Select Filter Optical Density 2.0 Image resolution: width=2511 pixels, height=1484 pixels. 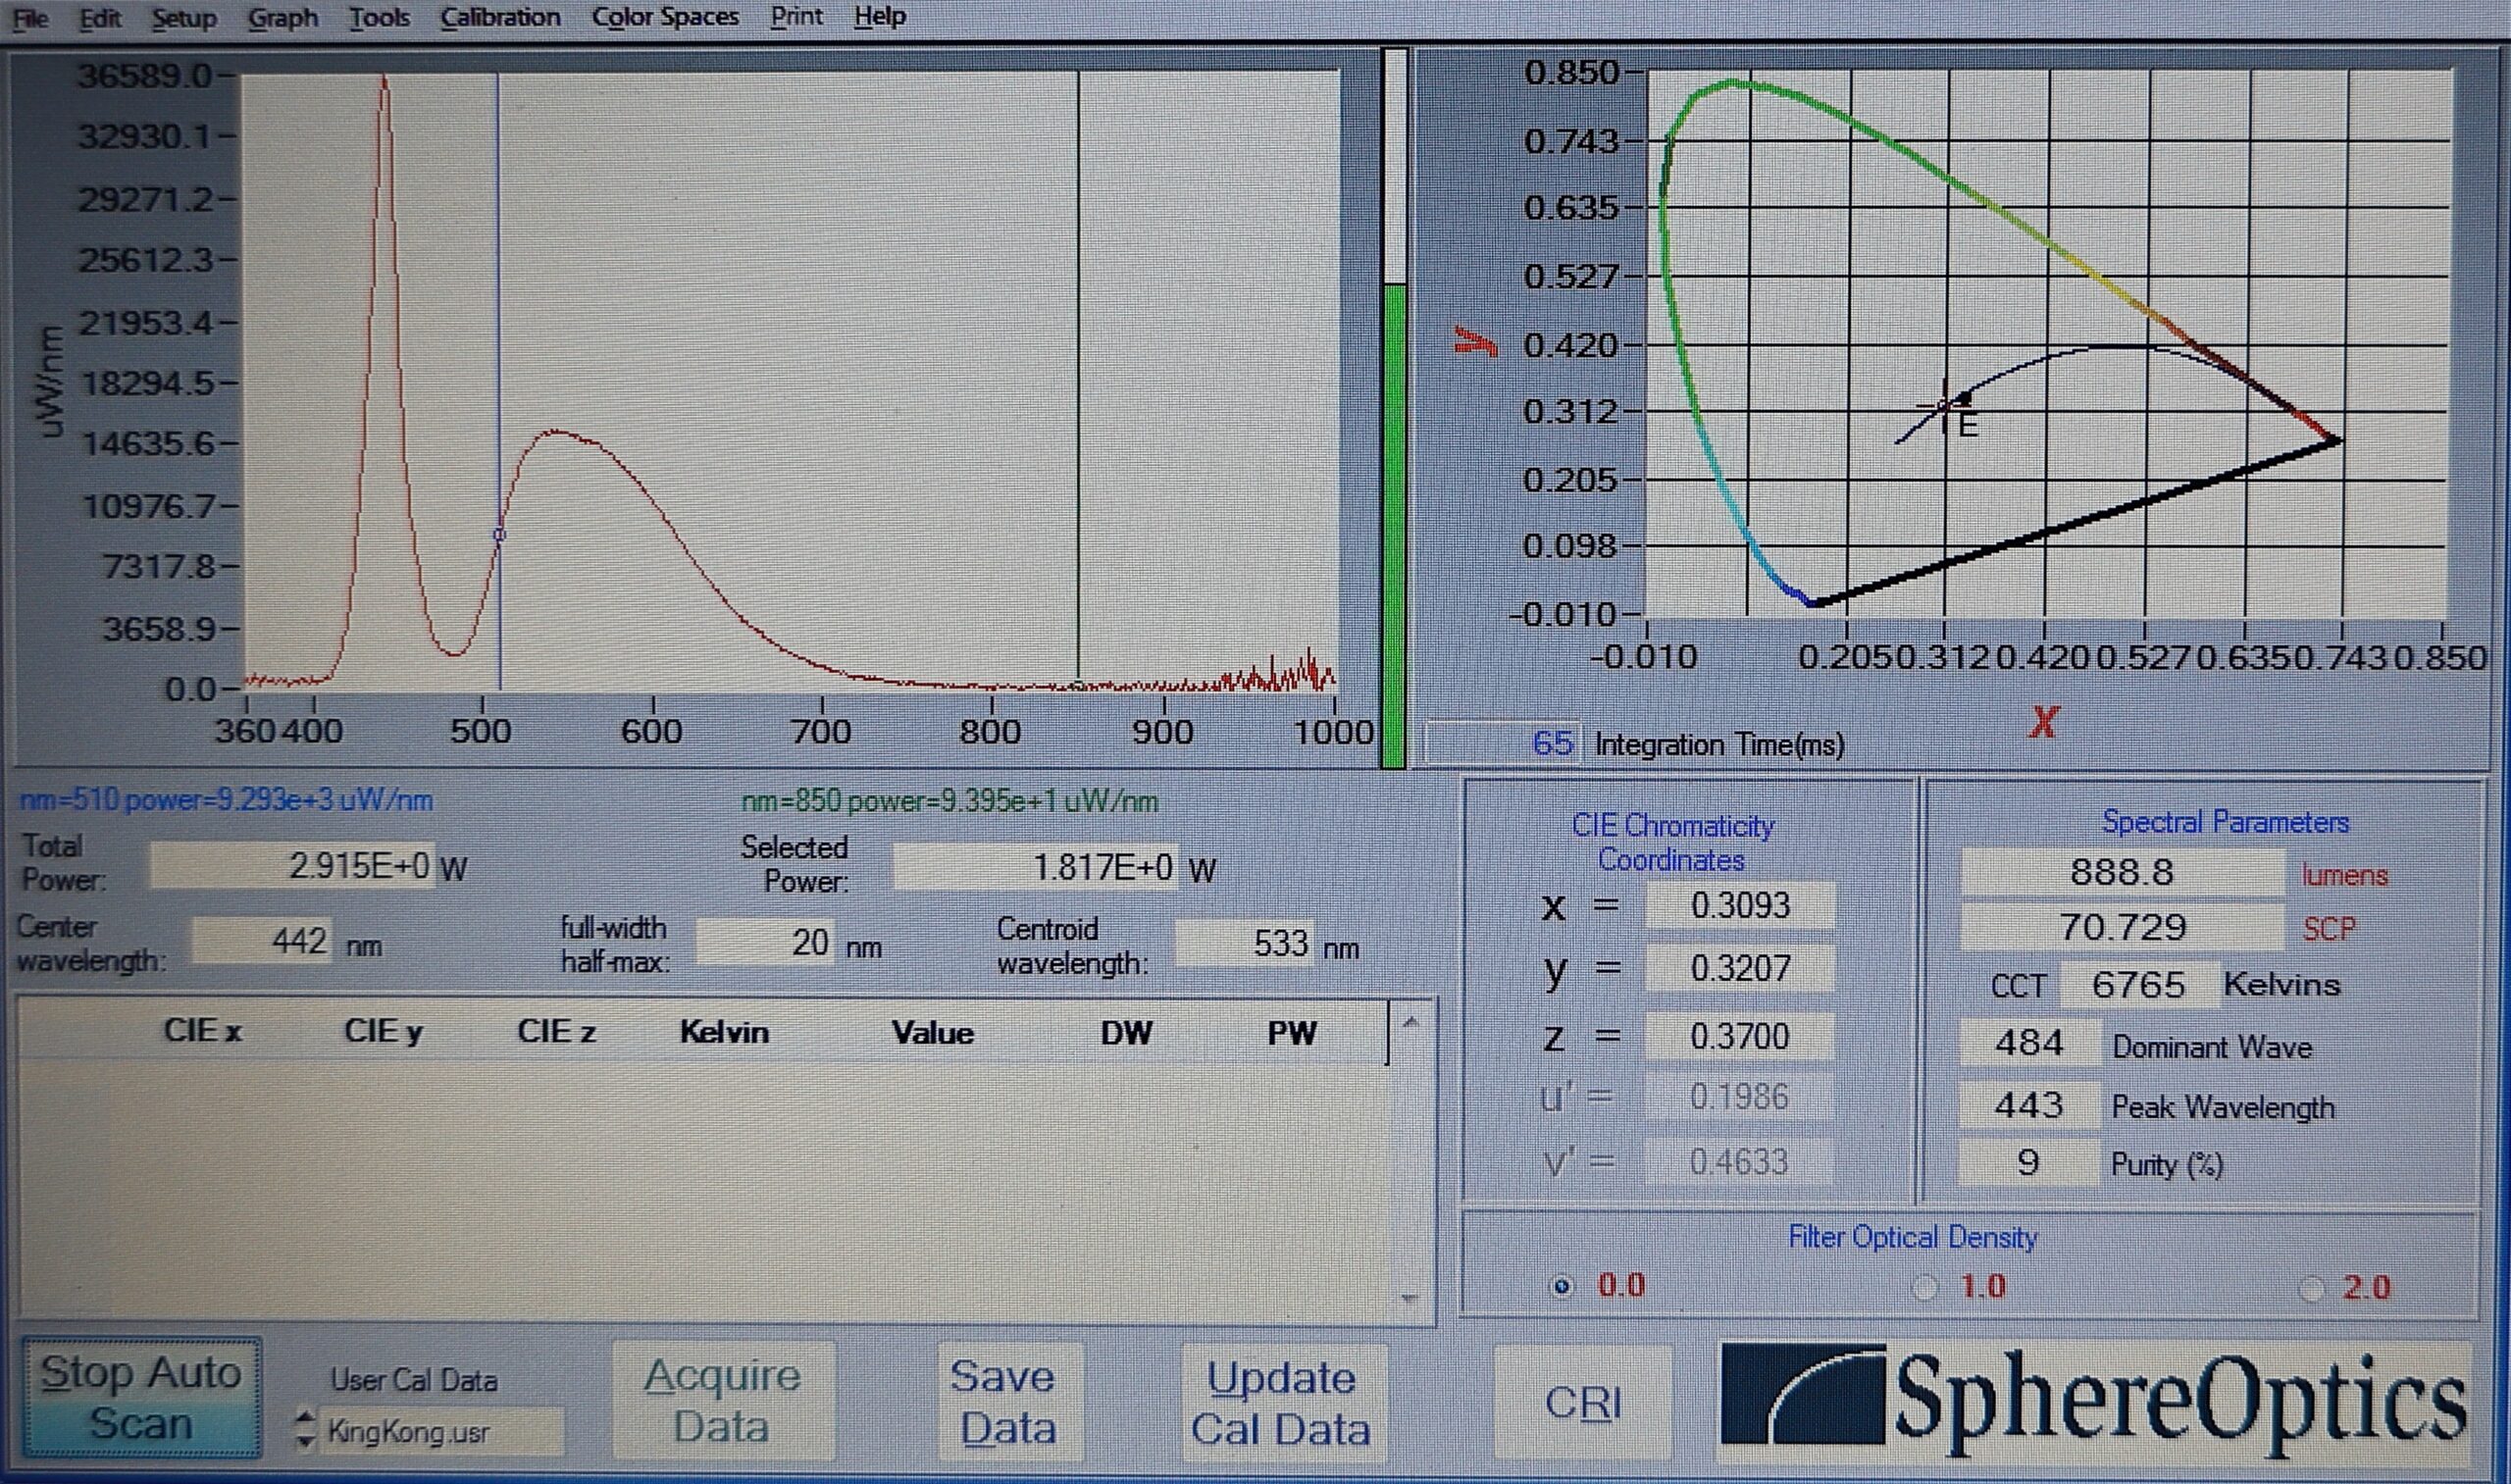(2310, 1289)
